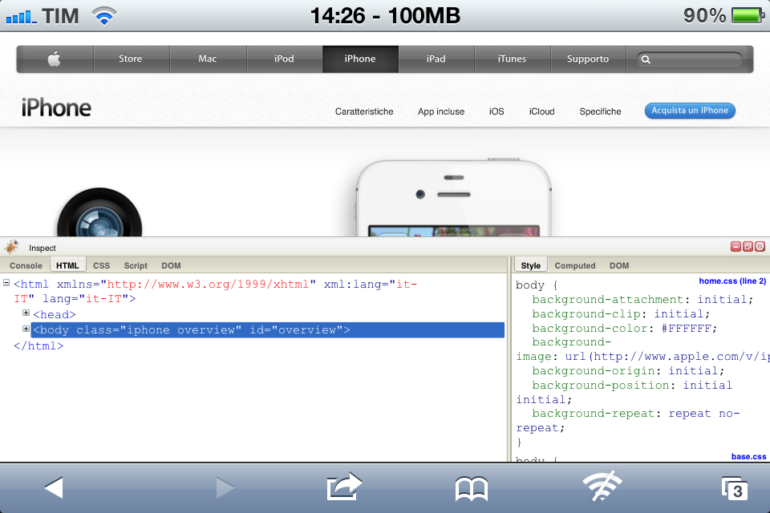Tap the Apple logo in navigation bar
Viewport: 770px width, 513px height.
(x=54, y=59)
